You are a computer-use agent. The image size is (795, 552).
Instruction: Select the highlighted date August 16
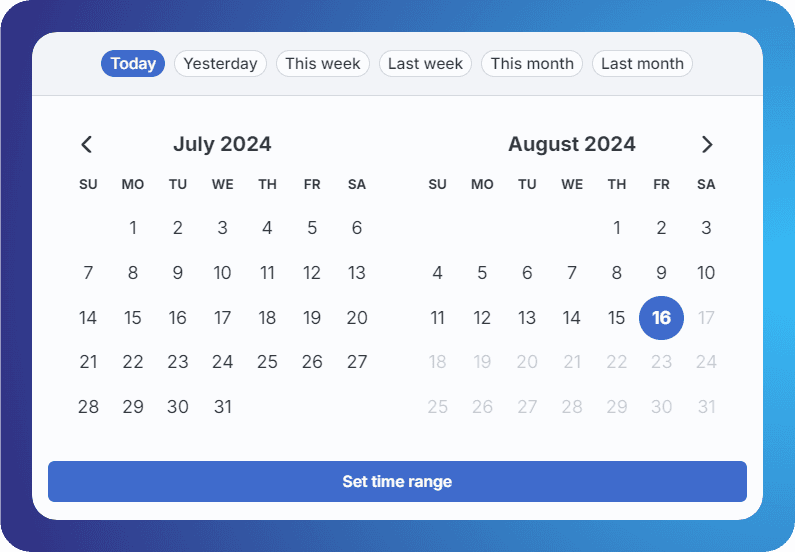[x=661, y=318]
